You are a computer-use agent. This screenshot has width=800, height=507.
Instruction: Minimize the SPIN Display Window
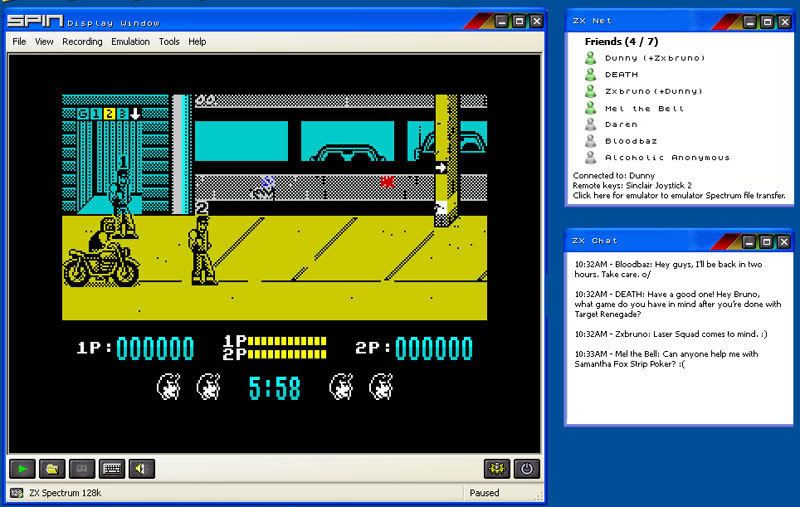click(502, 21)
